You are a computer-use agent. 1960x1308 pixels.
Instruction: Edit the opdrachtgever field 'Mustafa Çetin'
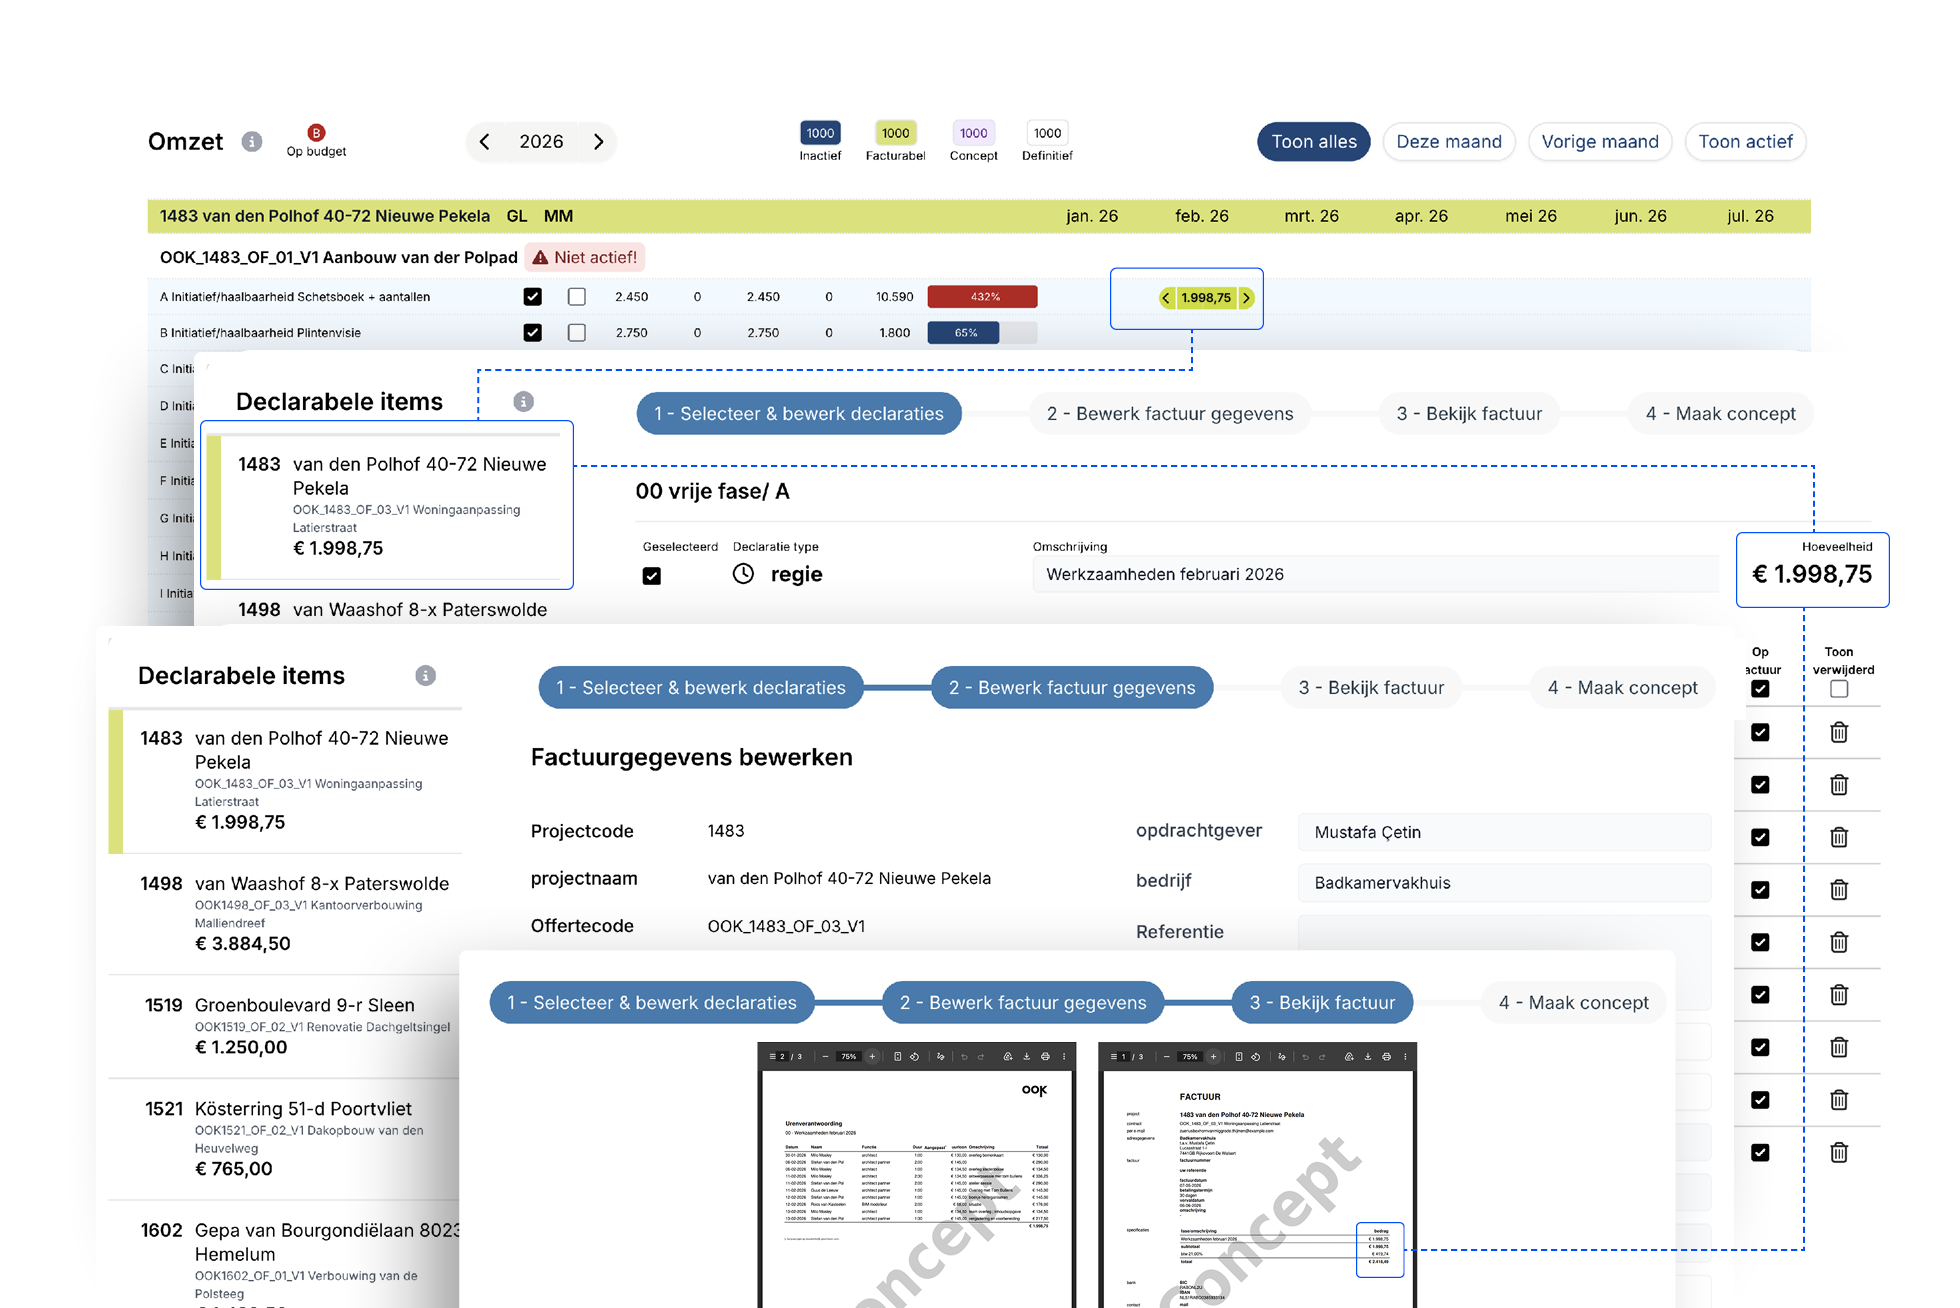[x=1504, y=832]
